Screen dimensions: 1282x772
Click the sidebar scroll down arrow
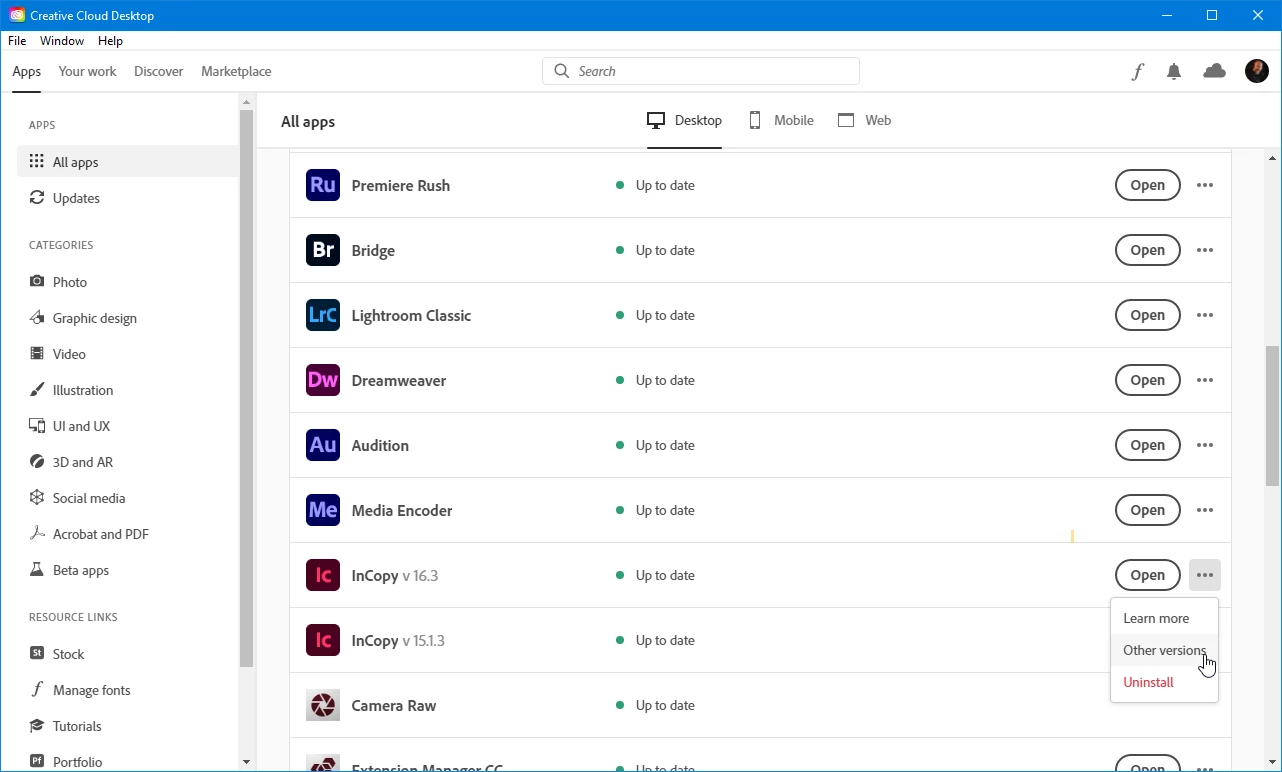pos(247,762)
